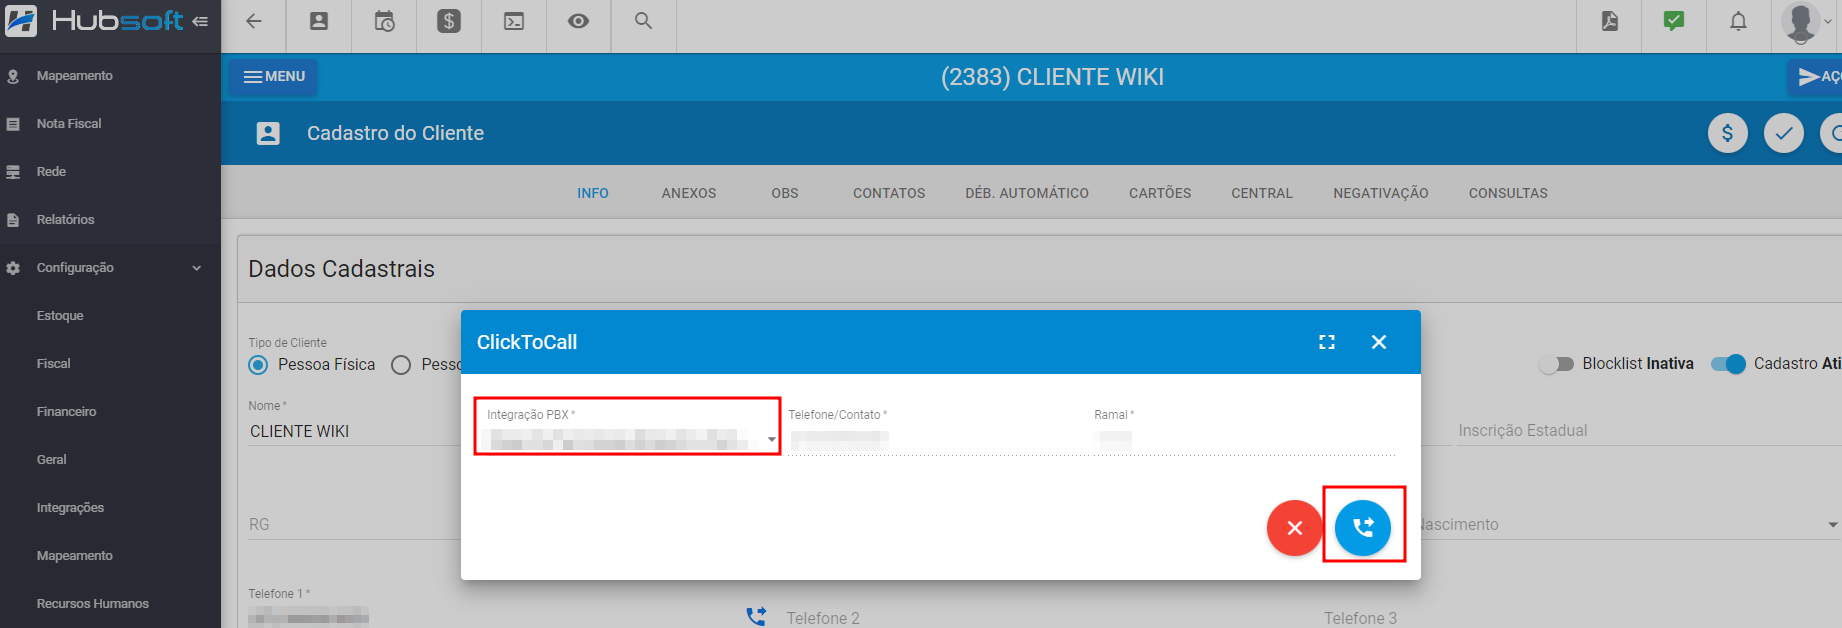Click the MENU button
This screenshot has width=1842, height=628.
point(274,77)
